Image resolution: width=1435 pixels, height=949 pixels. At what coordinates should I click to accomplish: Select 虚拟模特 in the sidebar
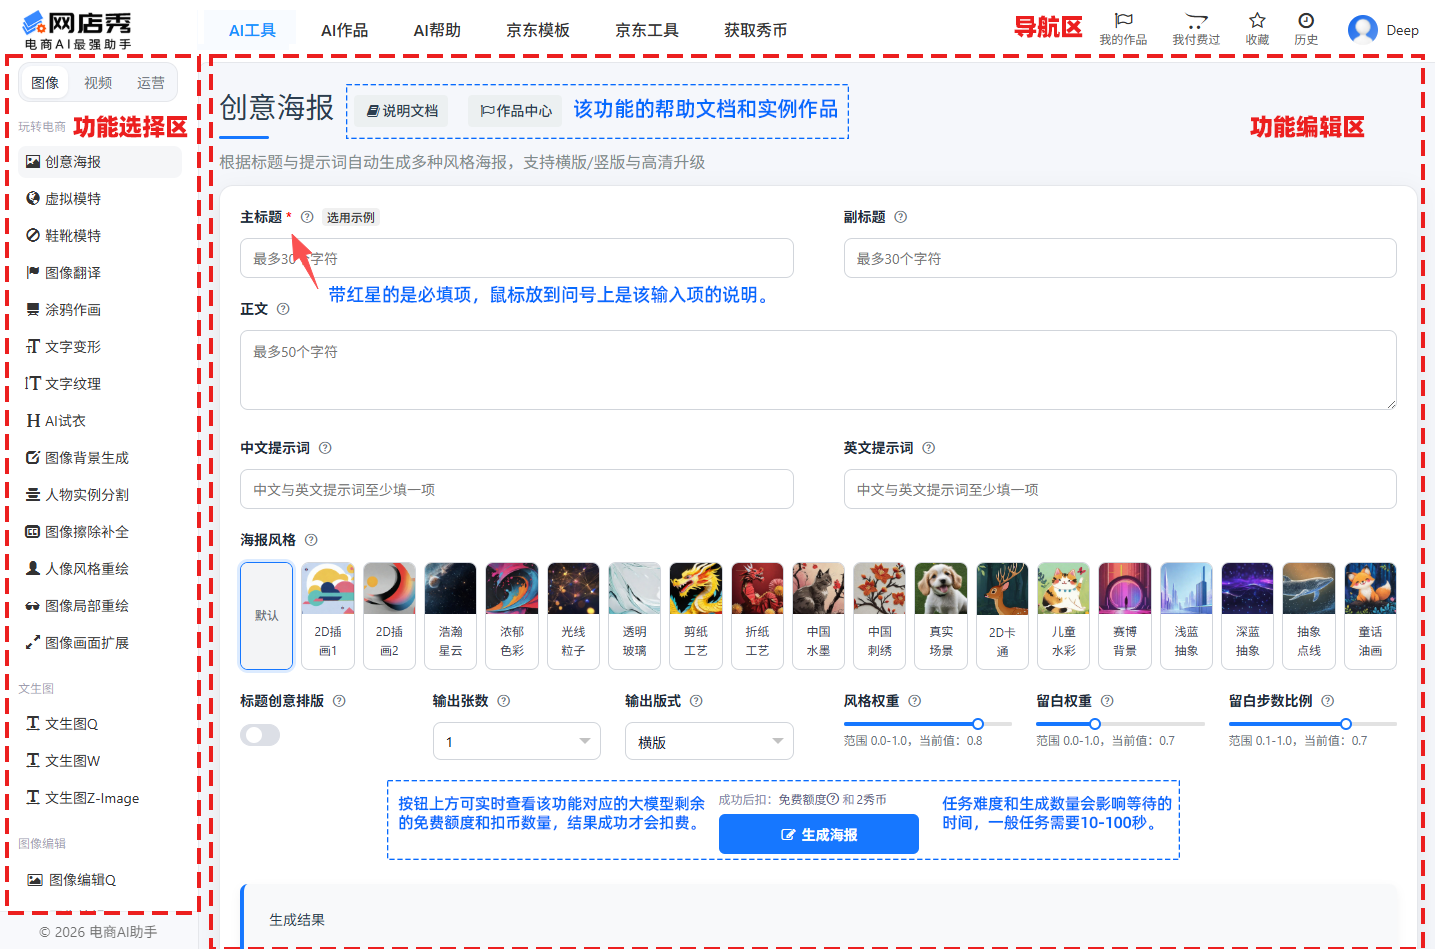tap(73, 199)
